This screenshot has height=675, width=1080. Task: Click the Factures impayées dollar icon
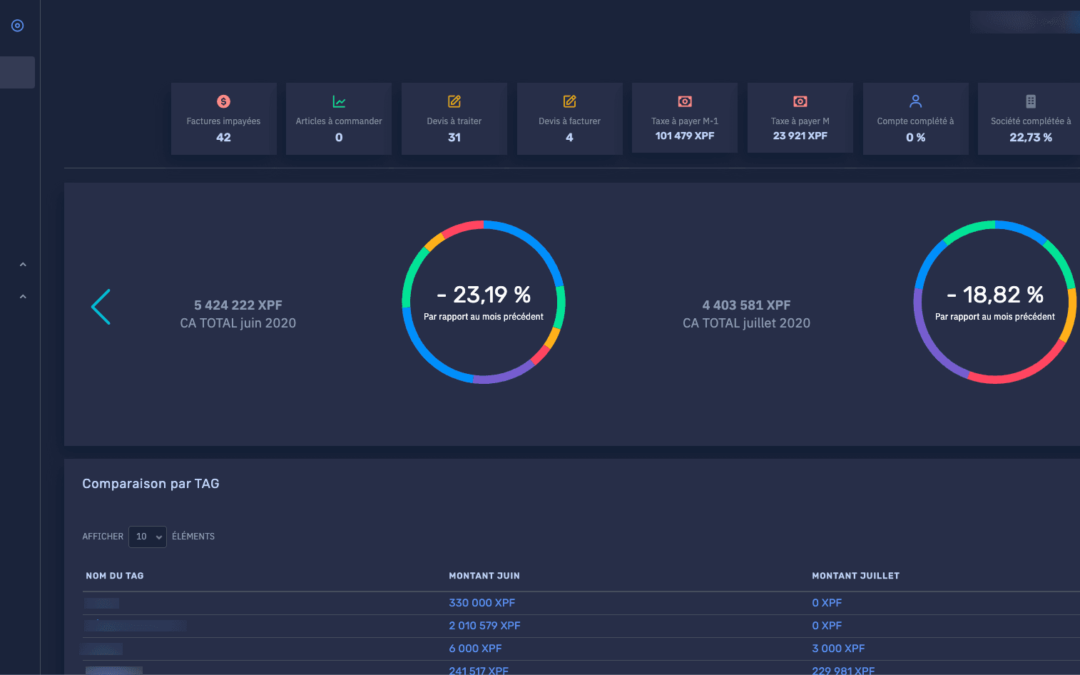[223, 102]
